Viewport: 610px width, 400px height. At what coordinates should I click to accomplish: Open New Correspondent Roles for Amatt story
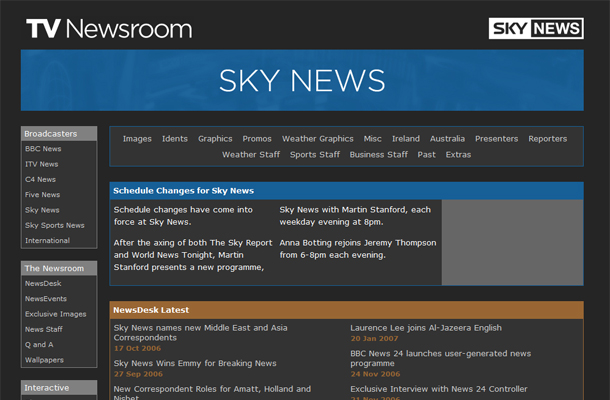(212, 393)
